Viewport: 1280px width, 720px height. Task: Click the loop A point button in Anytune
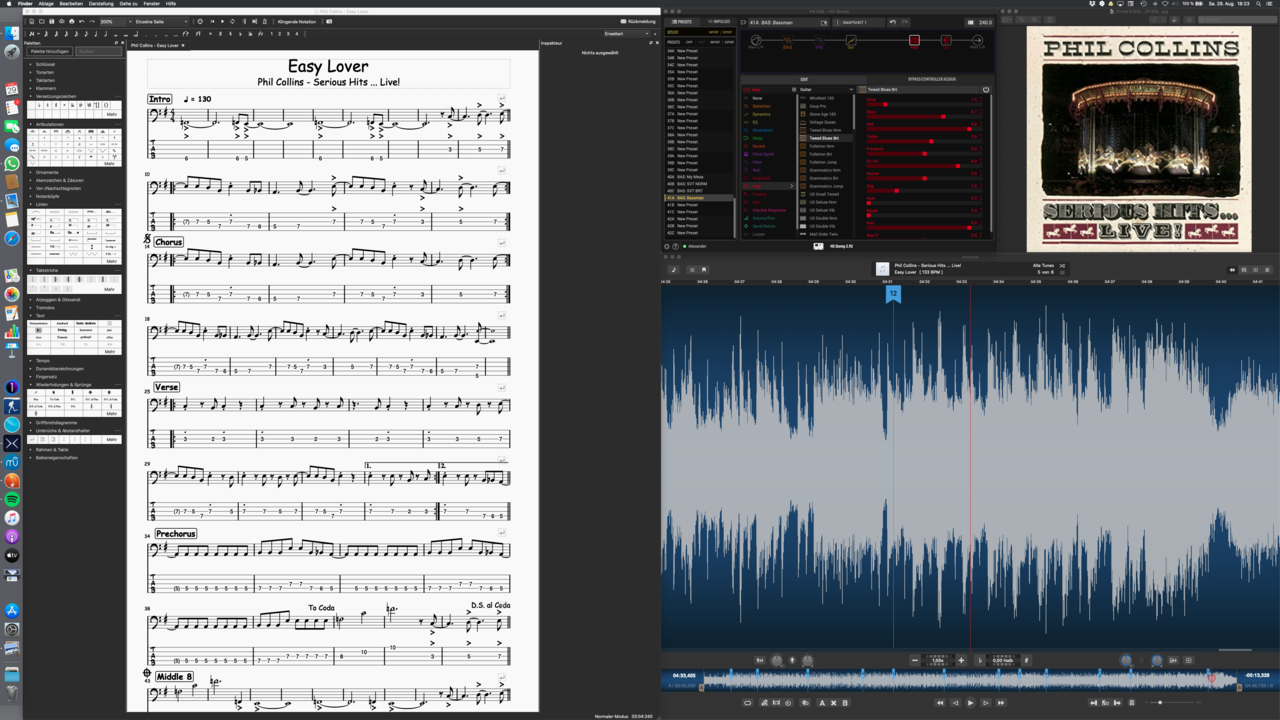[822, 702]
